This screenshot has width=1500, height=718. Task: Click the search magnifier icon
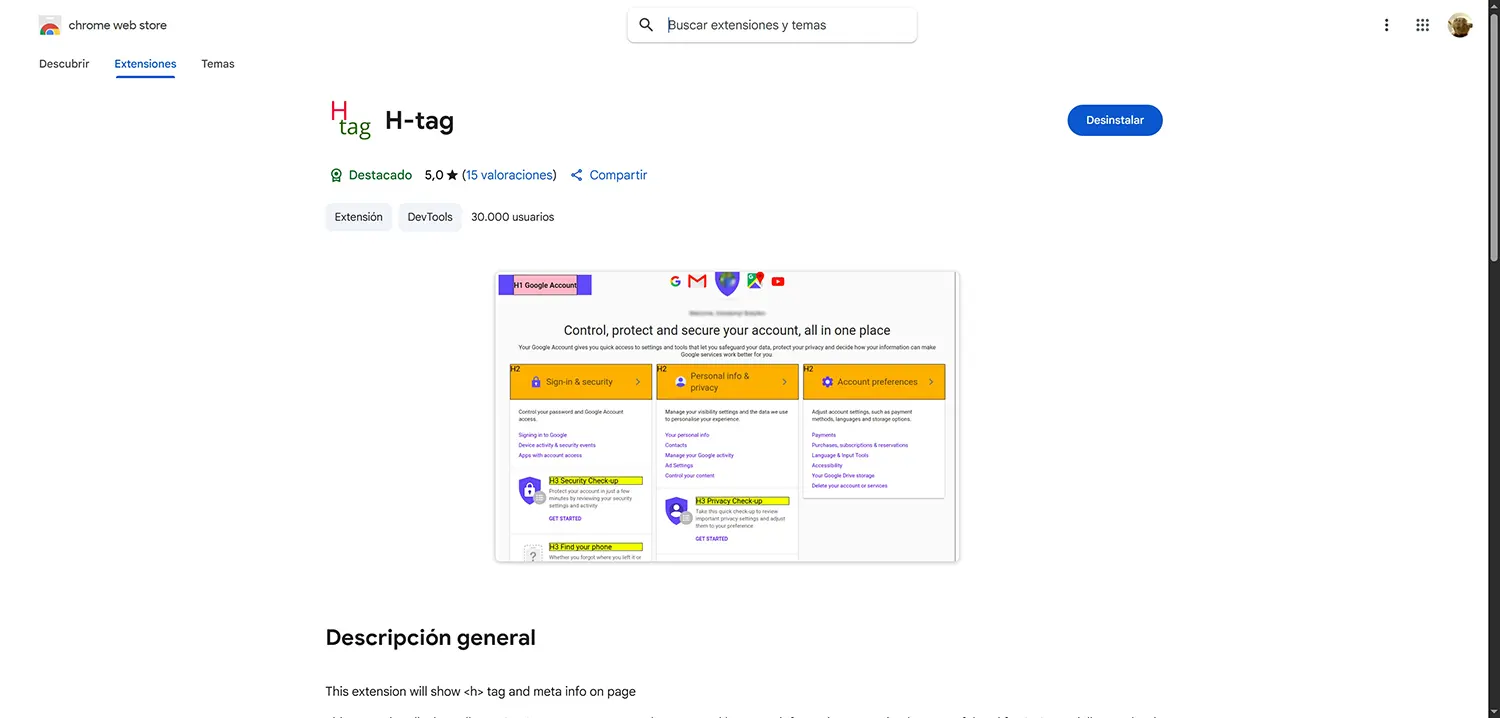click(x=646, y=24)
